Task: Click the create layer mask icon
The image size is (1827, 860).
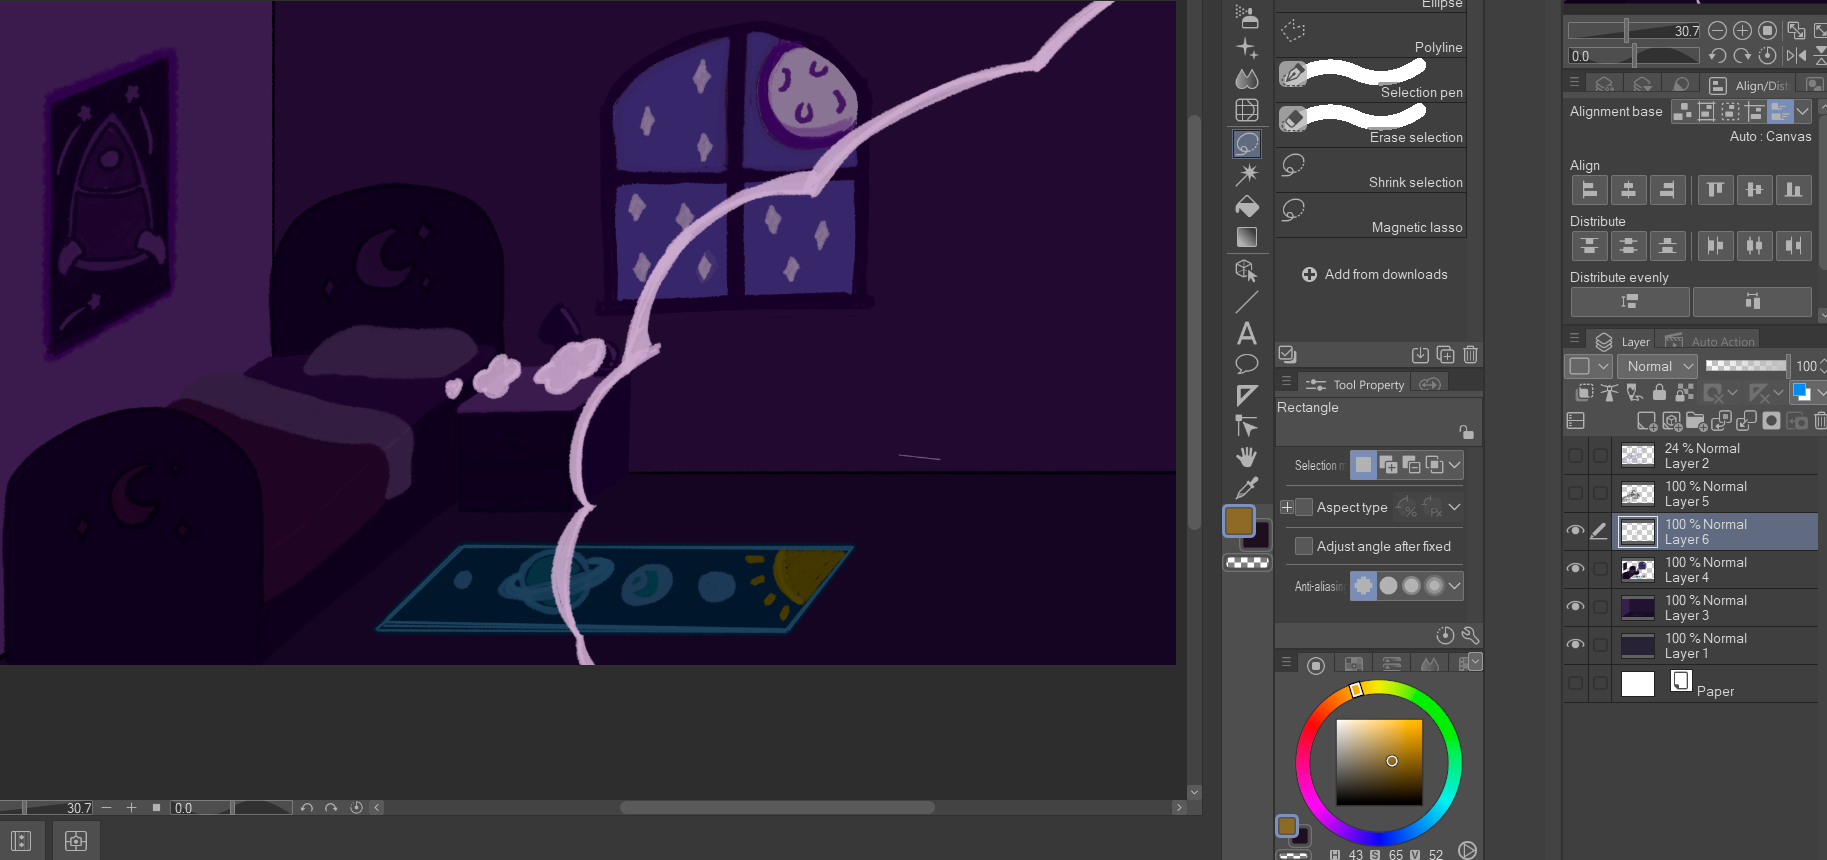Action: [1771, 421]
